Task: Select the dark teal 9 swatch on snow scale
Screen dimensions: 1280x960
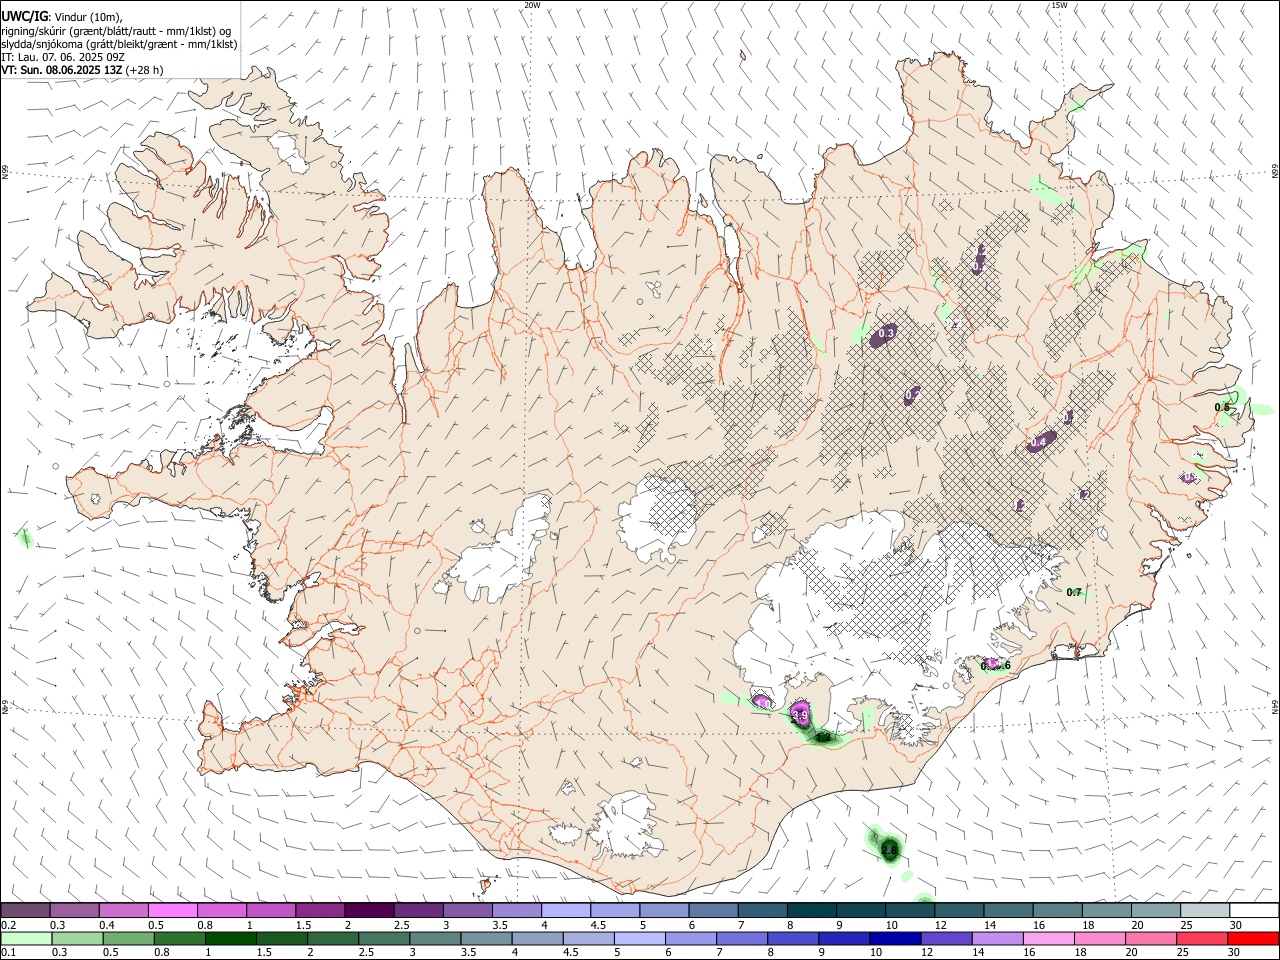Action: tap(862, 911)
